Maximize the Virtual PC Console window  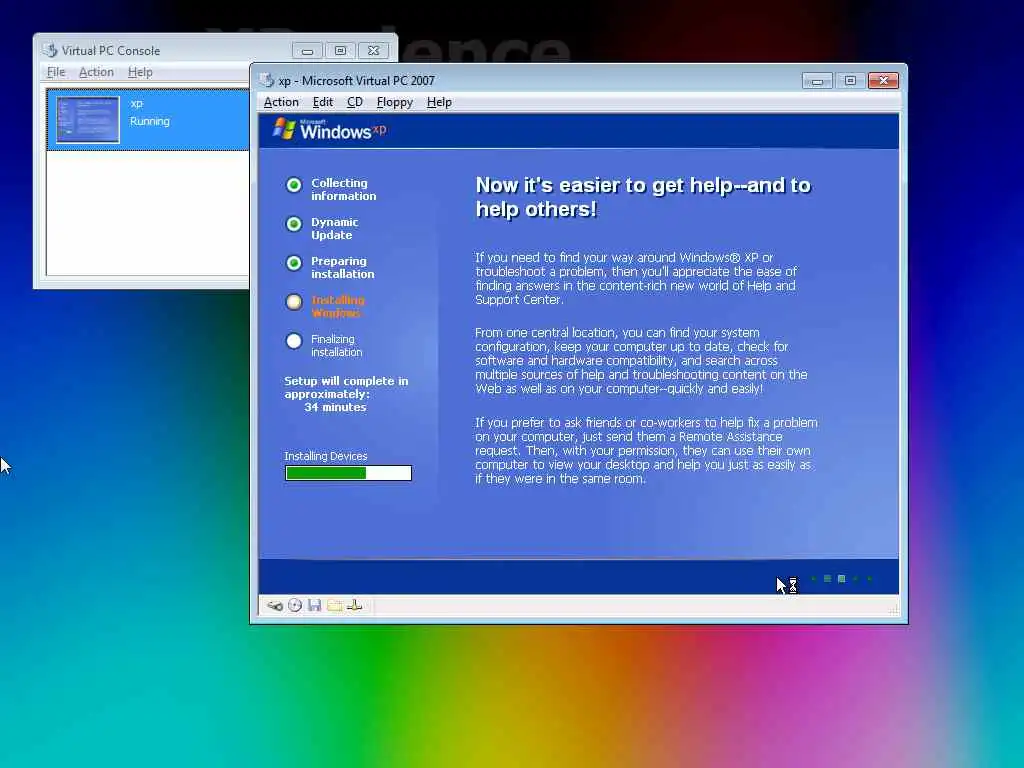point(340,50)
